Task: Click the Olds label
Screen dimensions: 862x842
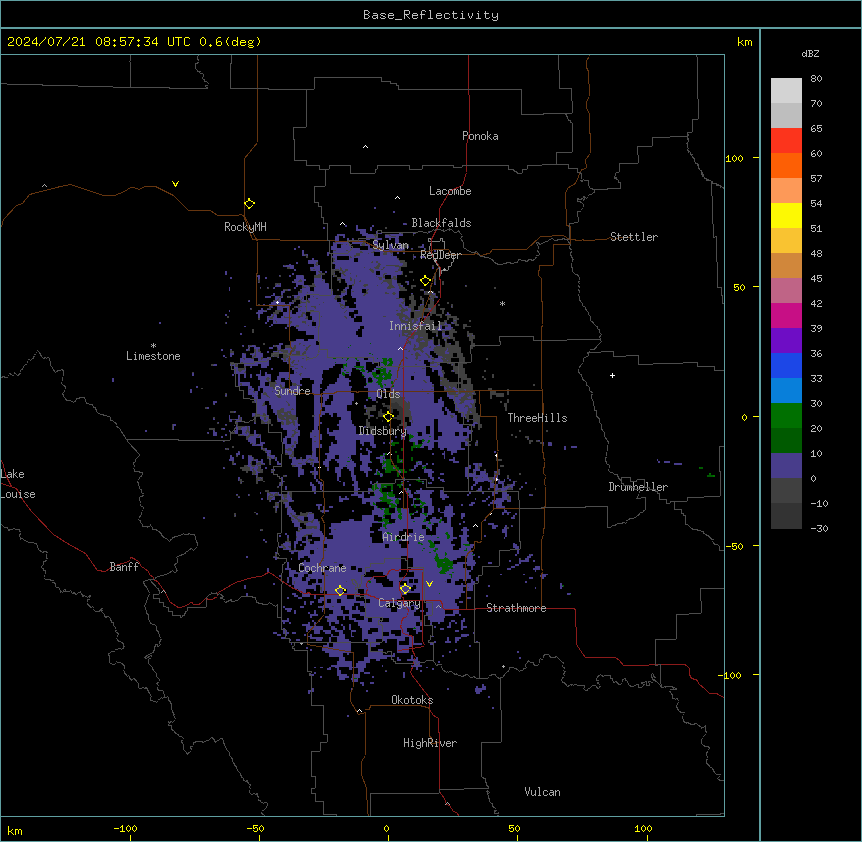Action: tap(388, 394)
